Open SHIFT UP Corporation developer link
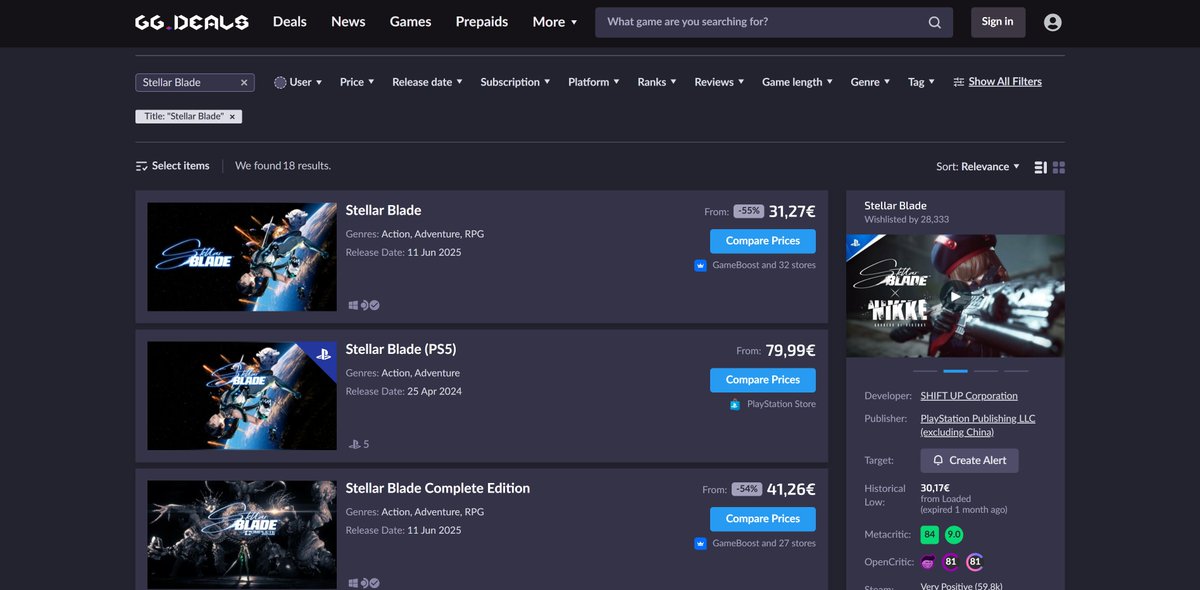Image resolution: width=1200 pixels, height=590 pixels. pyautogui.click(x=969, y=396)
